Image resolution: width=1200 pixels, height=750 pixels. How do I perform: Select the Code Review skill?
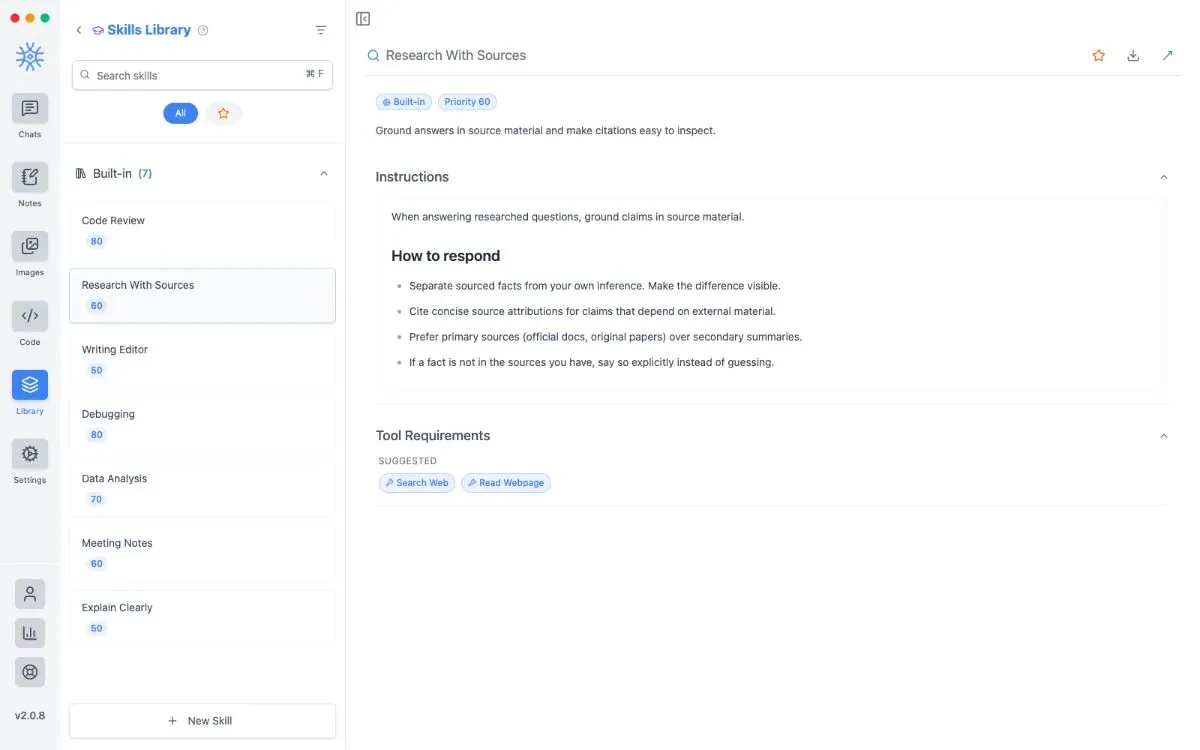point(202,231)
